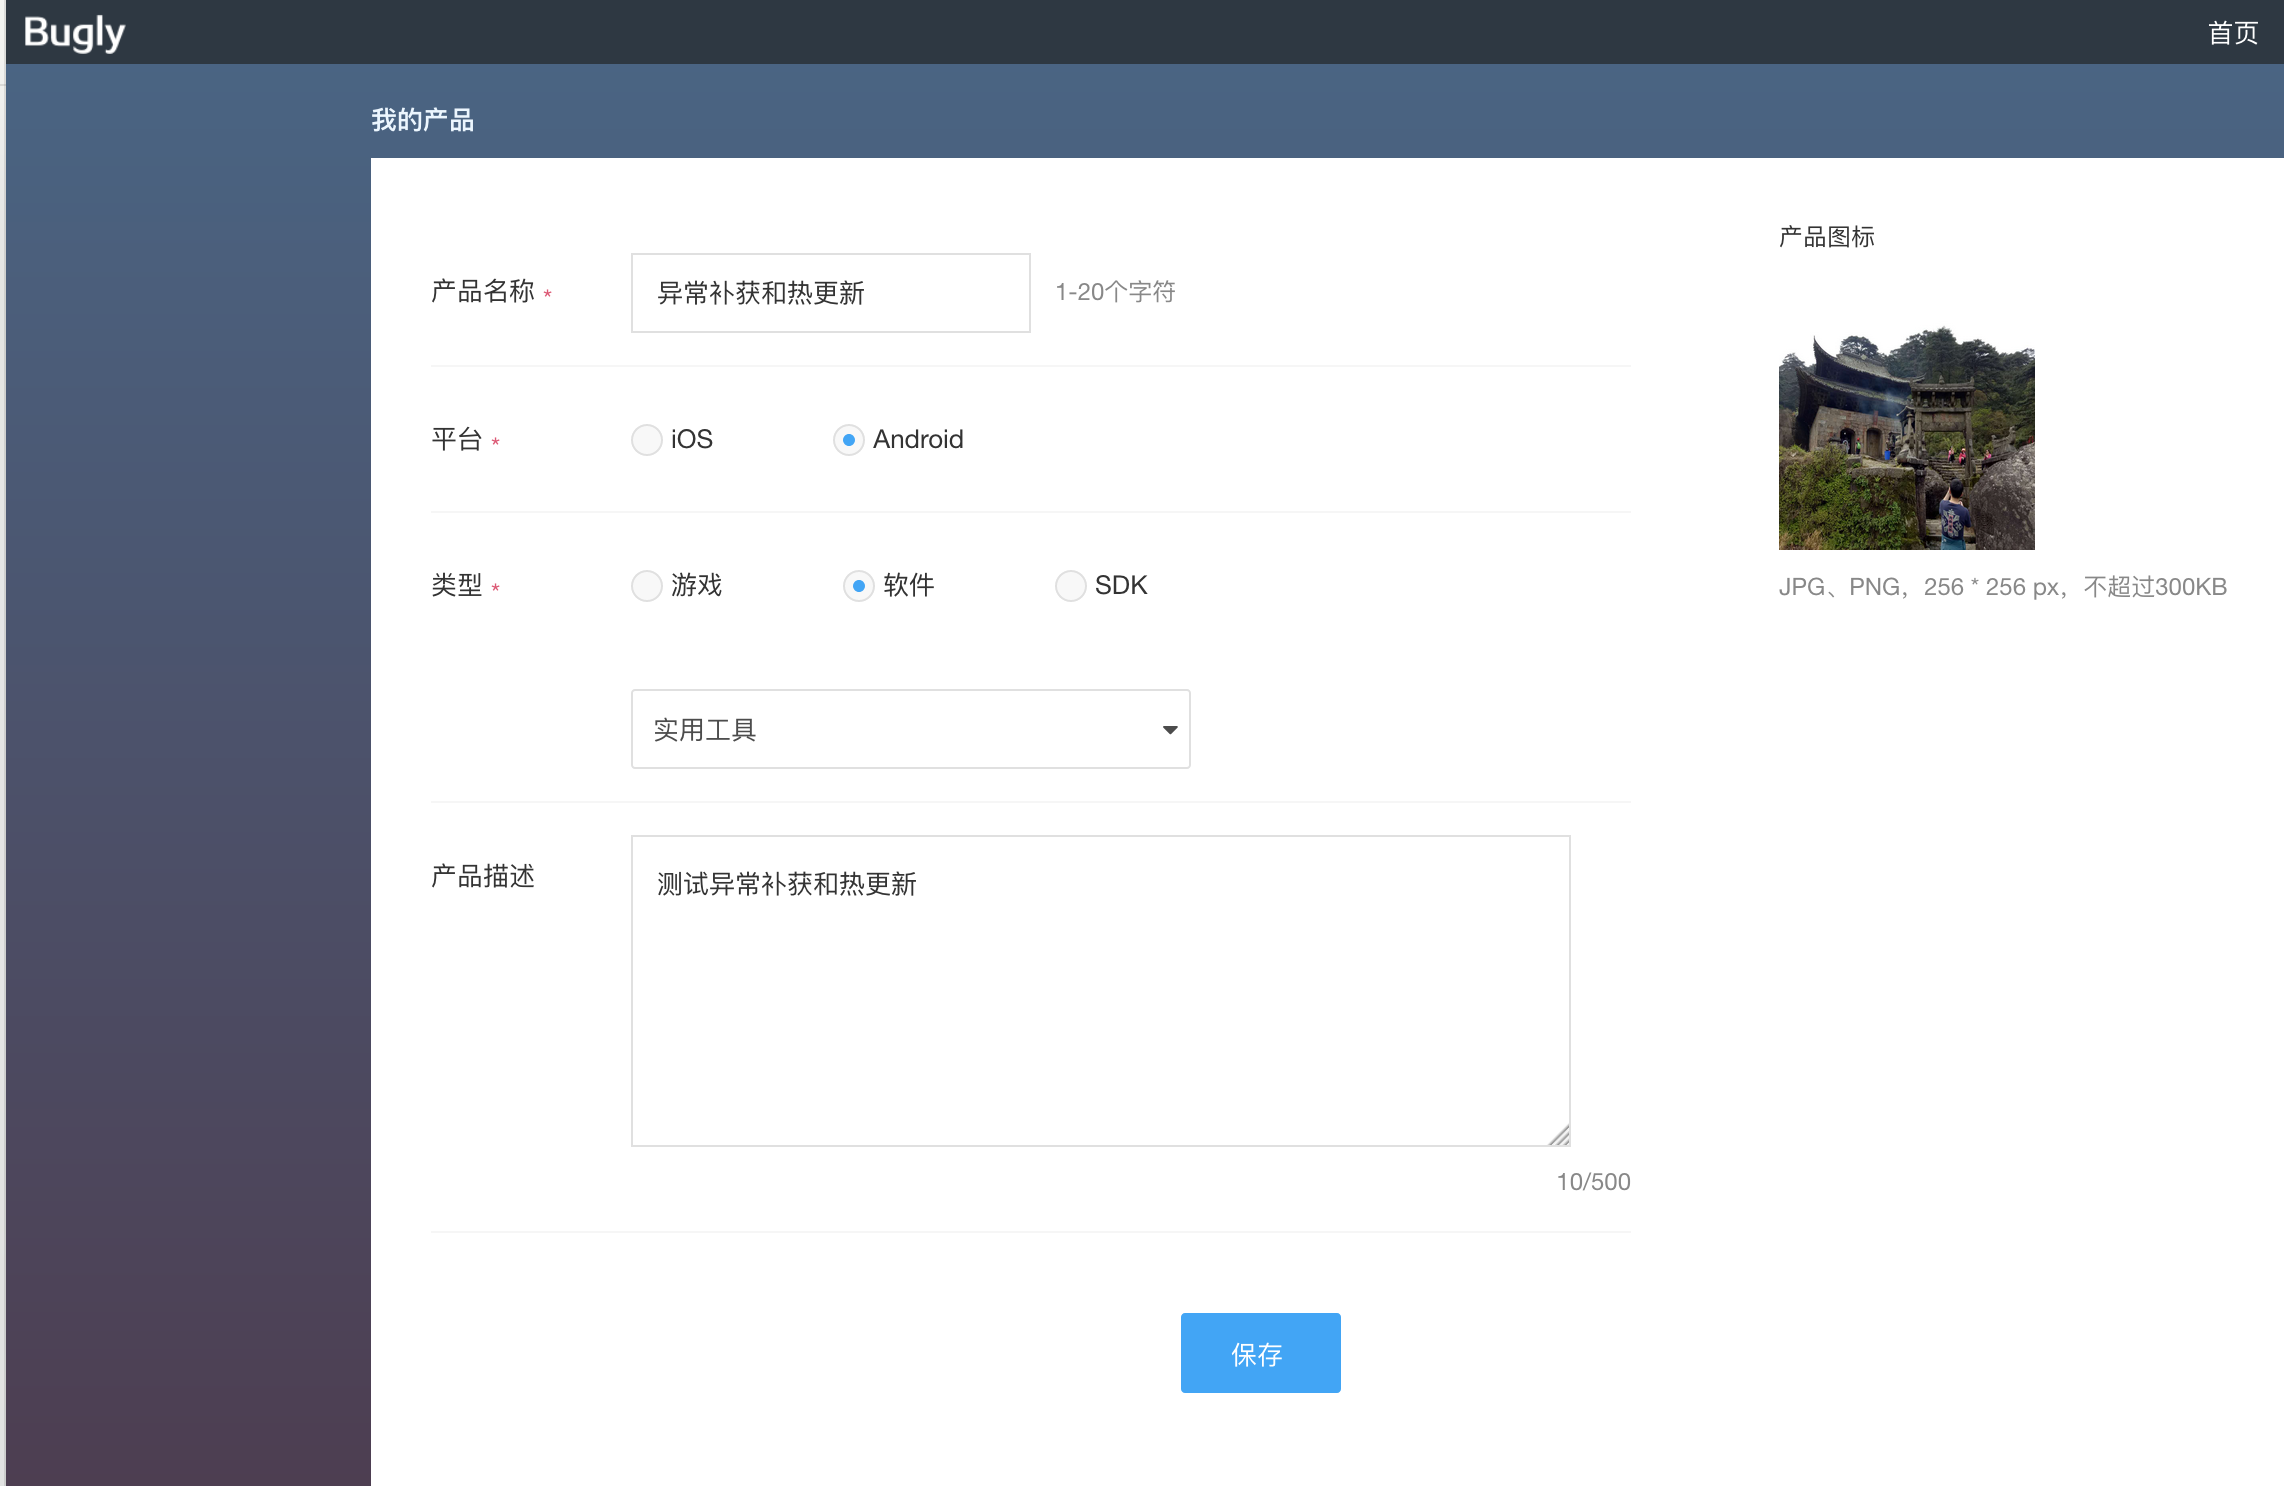The height and width of the screenshot is (1486, 2284).
Task: Click the dropdown arrow of category selector
Action: pyautogui.click(x=1169, y=730)
